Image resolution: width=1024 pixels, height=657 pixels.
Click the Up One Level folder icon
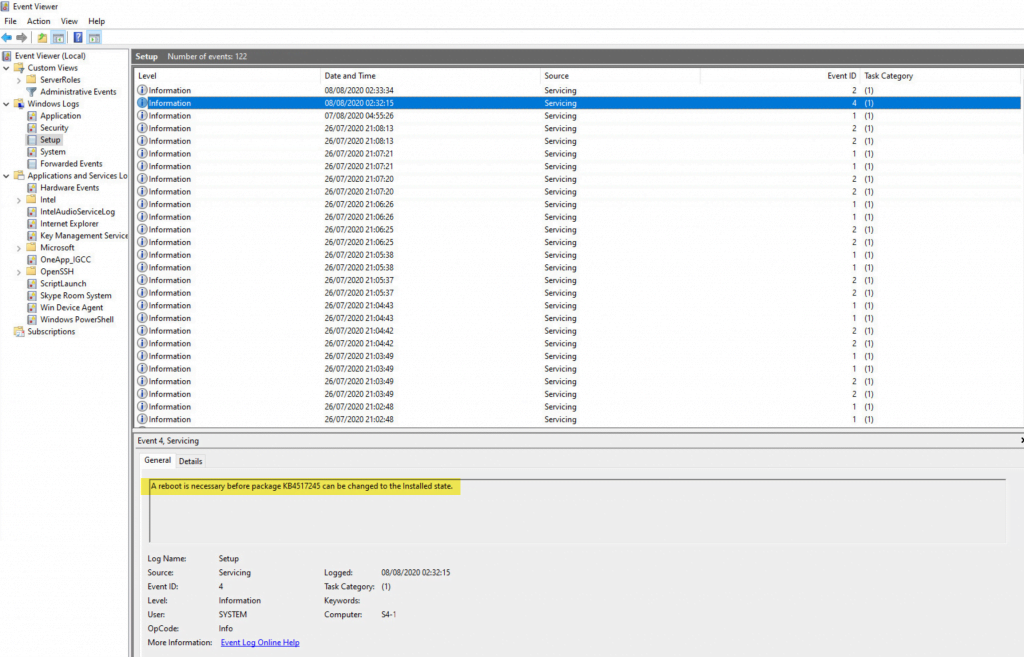click(42, 38)
